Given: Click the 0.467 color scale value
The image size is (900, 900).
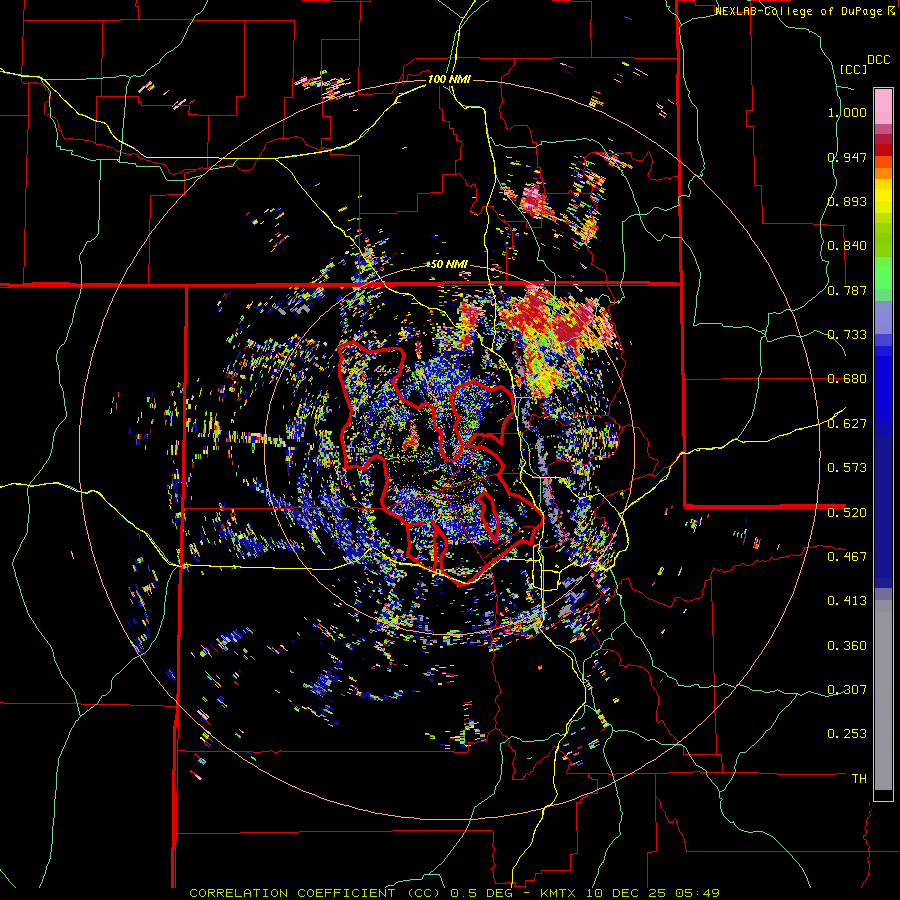Looking at the screenshot, I should (847, 556).
